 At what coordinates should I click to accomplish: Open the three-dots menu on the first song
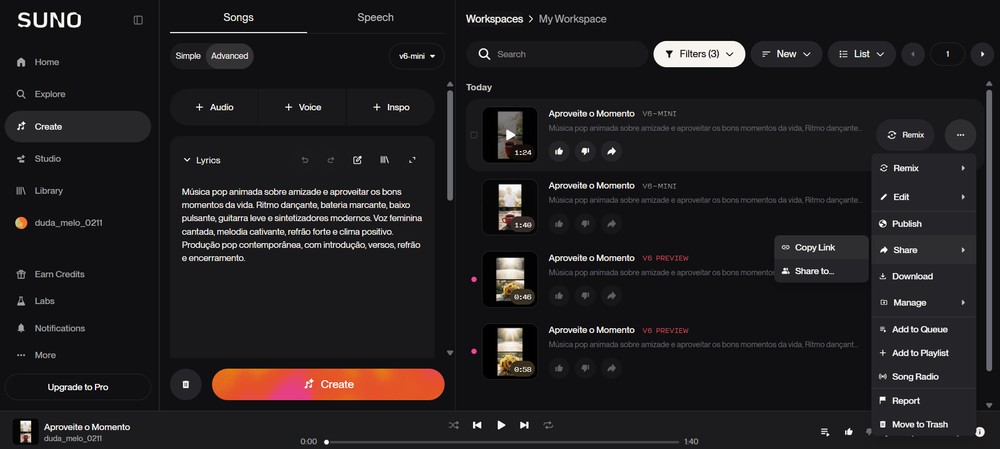point(960,135)
